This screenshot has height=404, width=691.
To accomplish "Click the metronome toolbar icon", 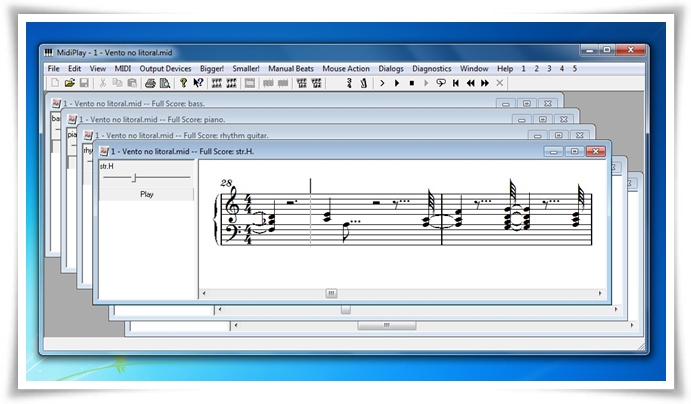I will tap(364, 83).
